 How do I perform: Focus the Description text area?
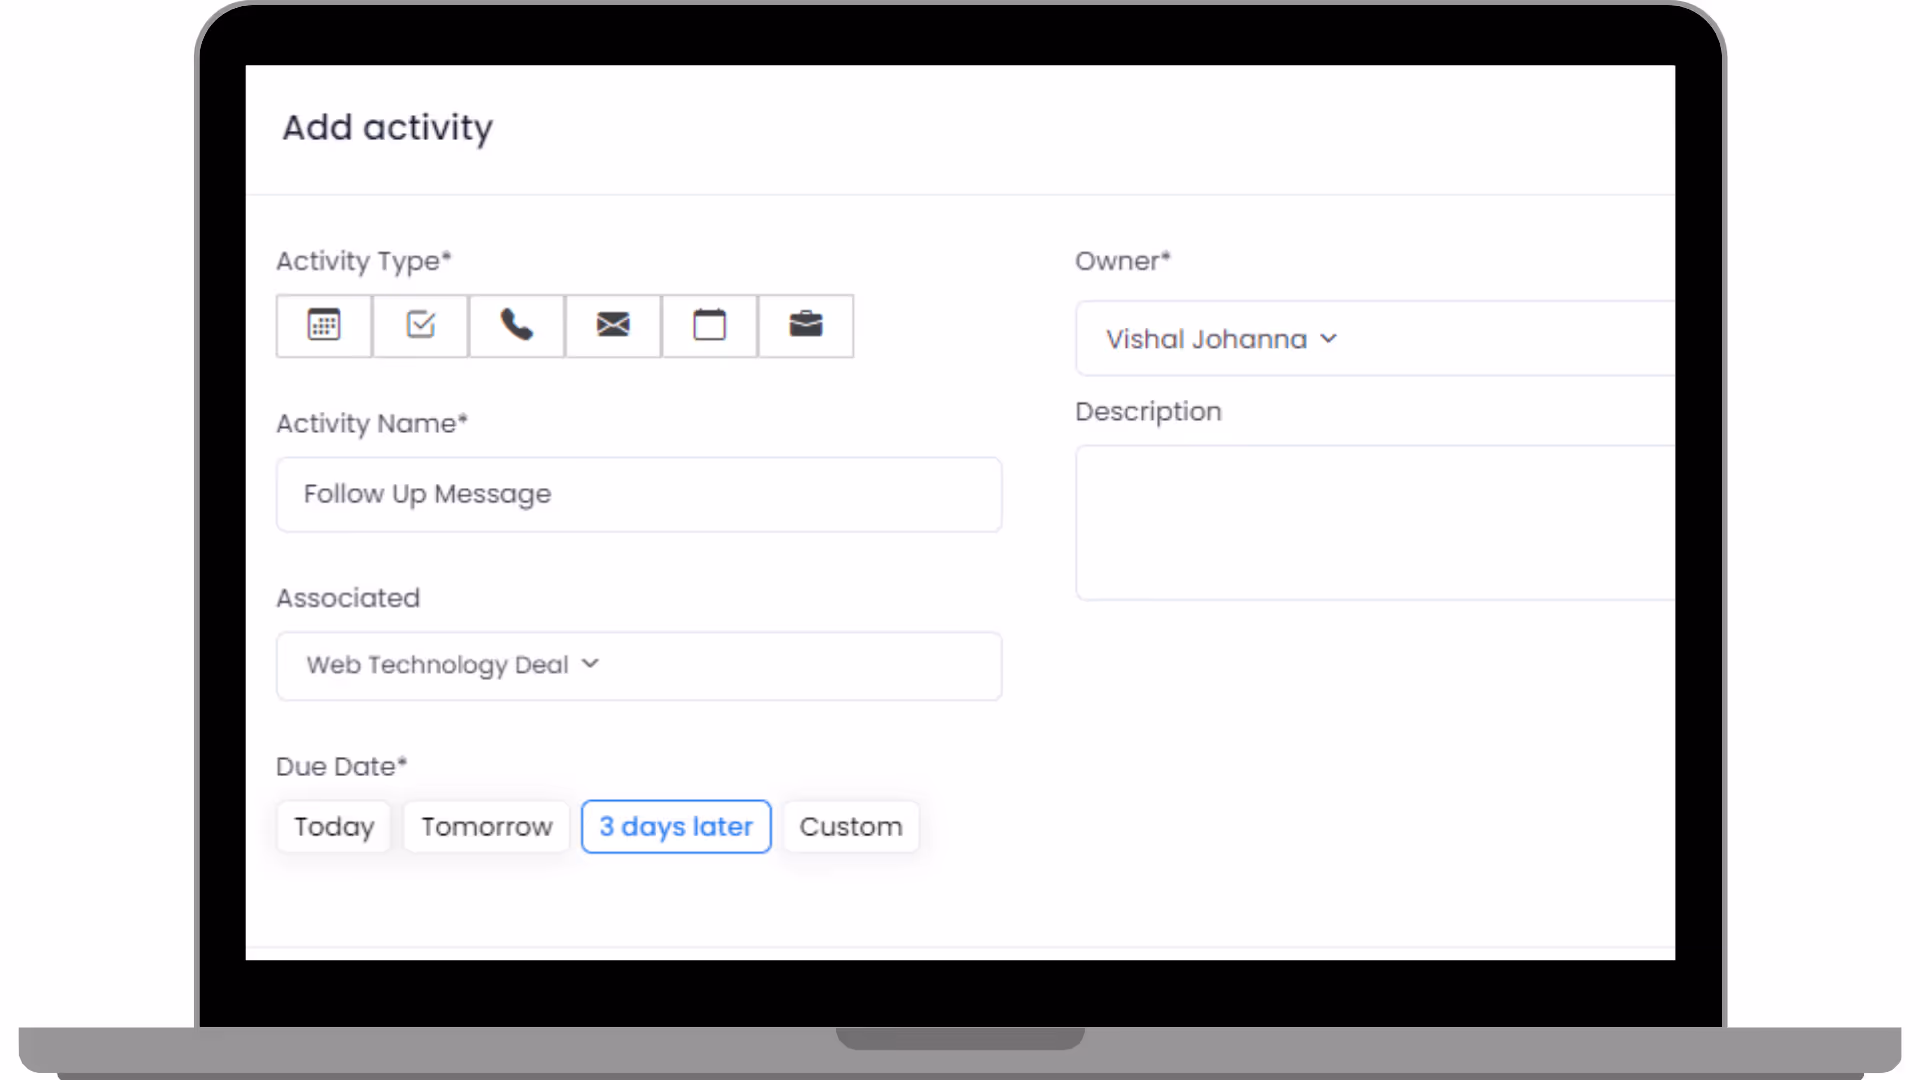tap(1375, 522)
